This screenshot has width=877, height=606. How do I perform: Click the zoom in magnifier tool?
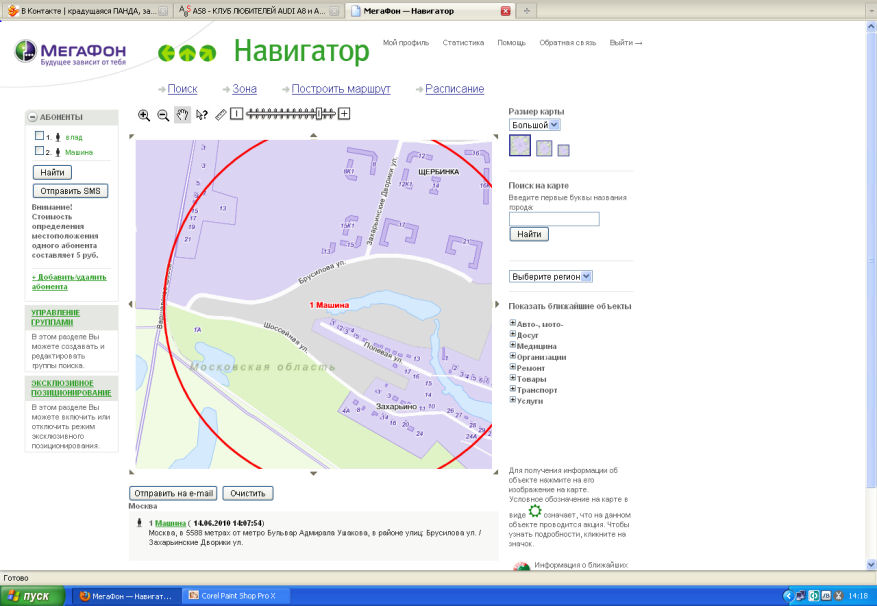(144, 115)
